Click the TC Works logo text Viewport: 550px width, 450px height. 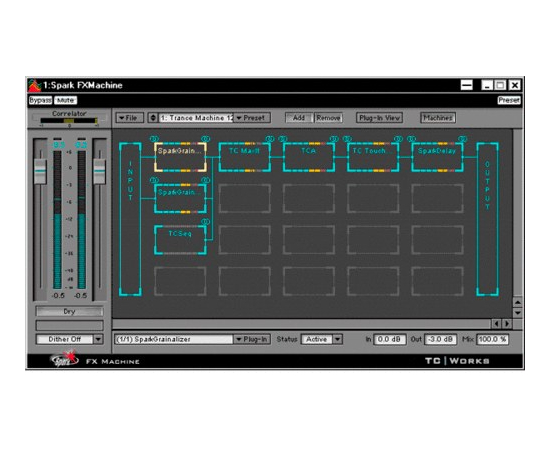click(x=457, y=361)
